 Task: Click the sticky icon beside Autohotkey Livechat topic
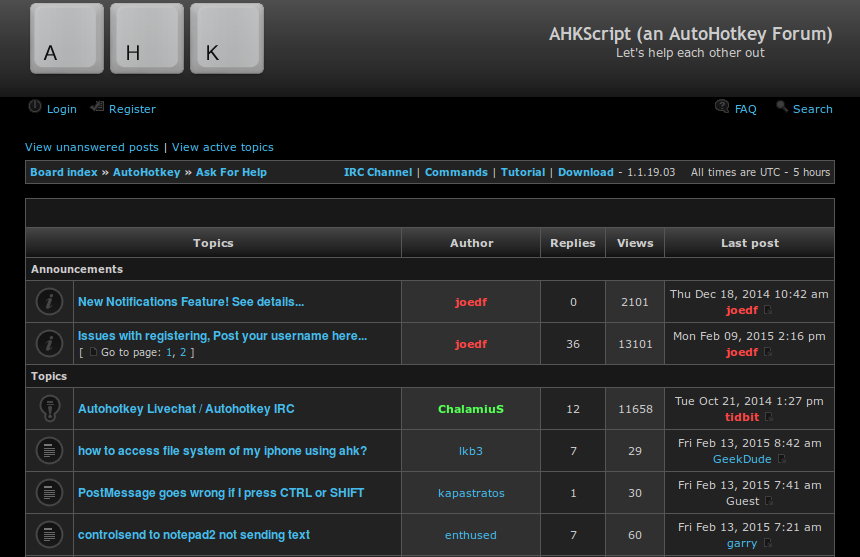pos(49,408)
